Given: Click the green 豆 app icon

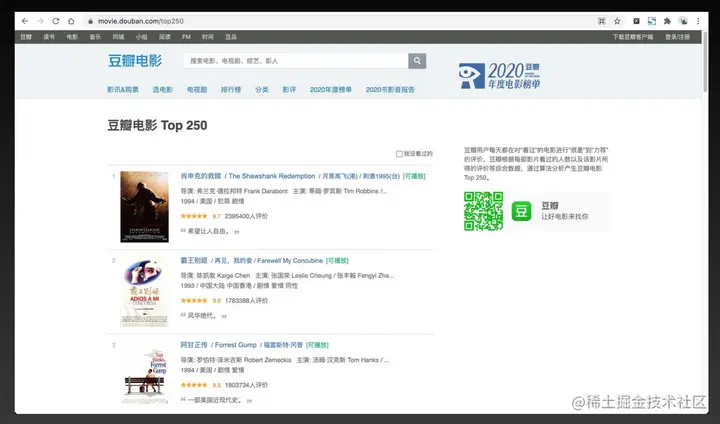Looking at the screenshot, I should click(x=521, y=211).
